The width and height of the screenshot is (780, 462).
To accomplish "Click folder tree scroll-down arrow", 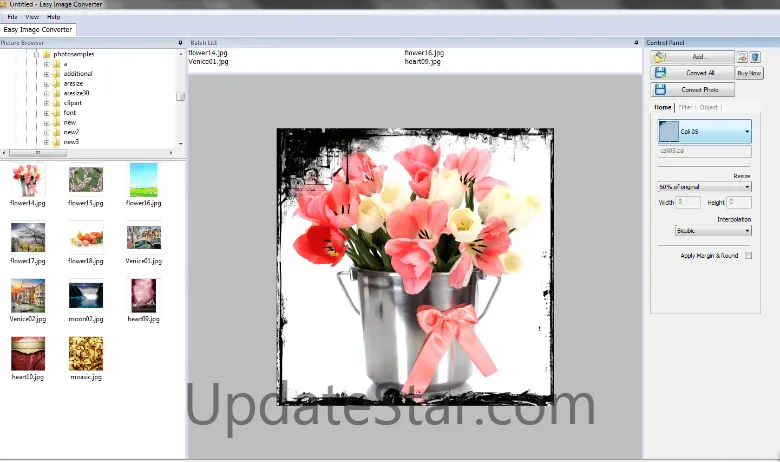I will coord(181,143).
